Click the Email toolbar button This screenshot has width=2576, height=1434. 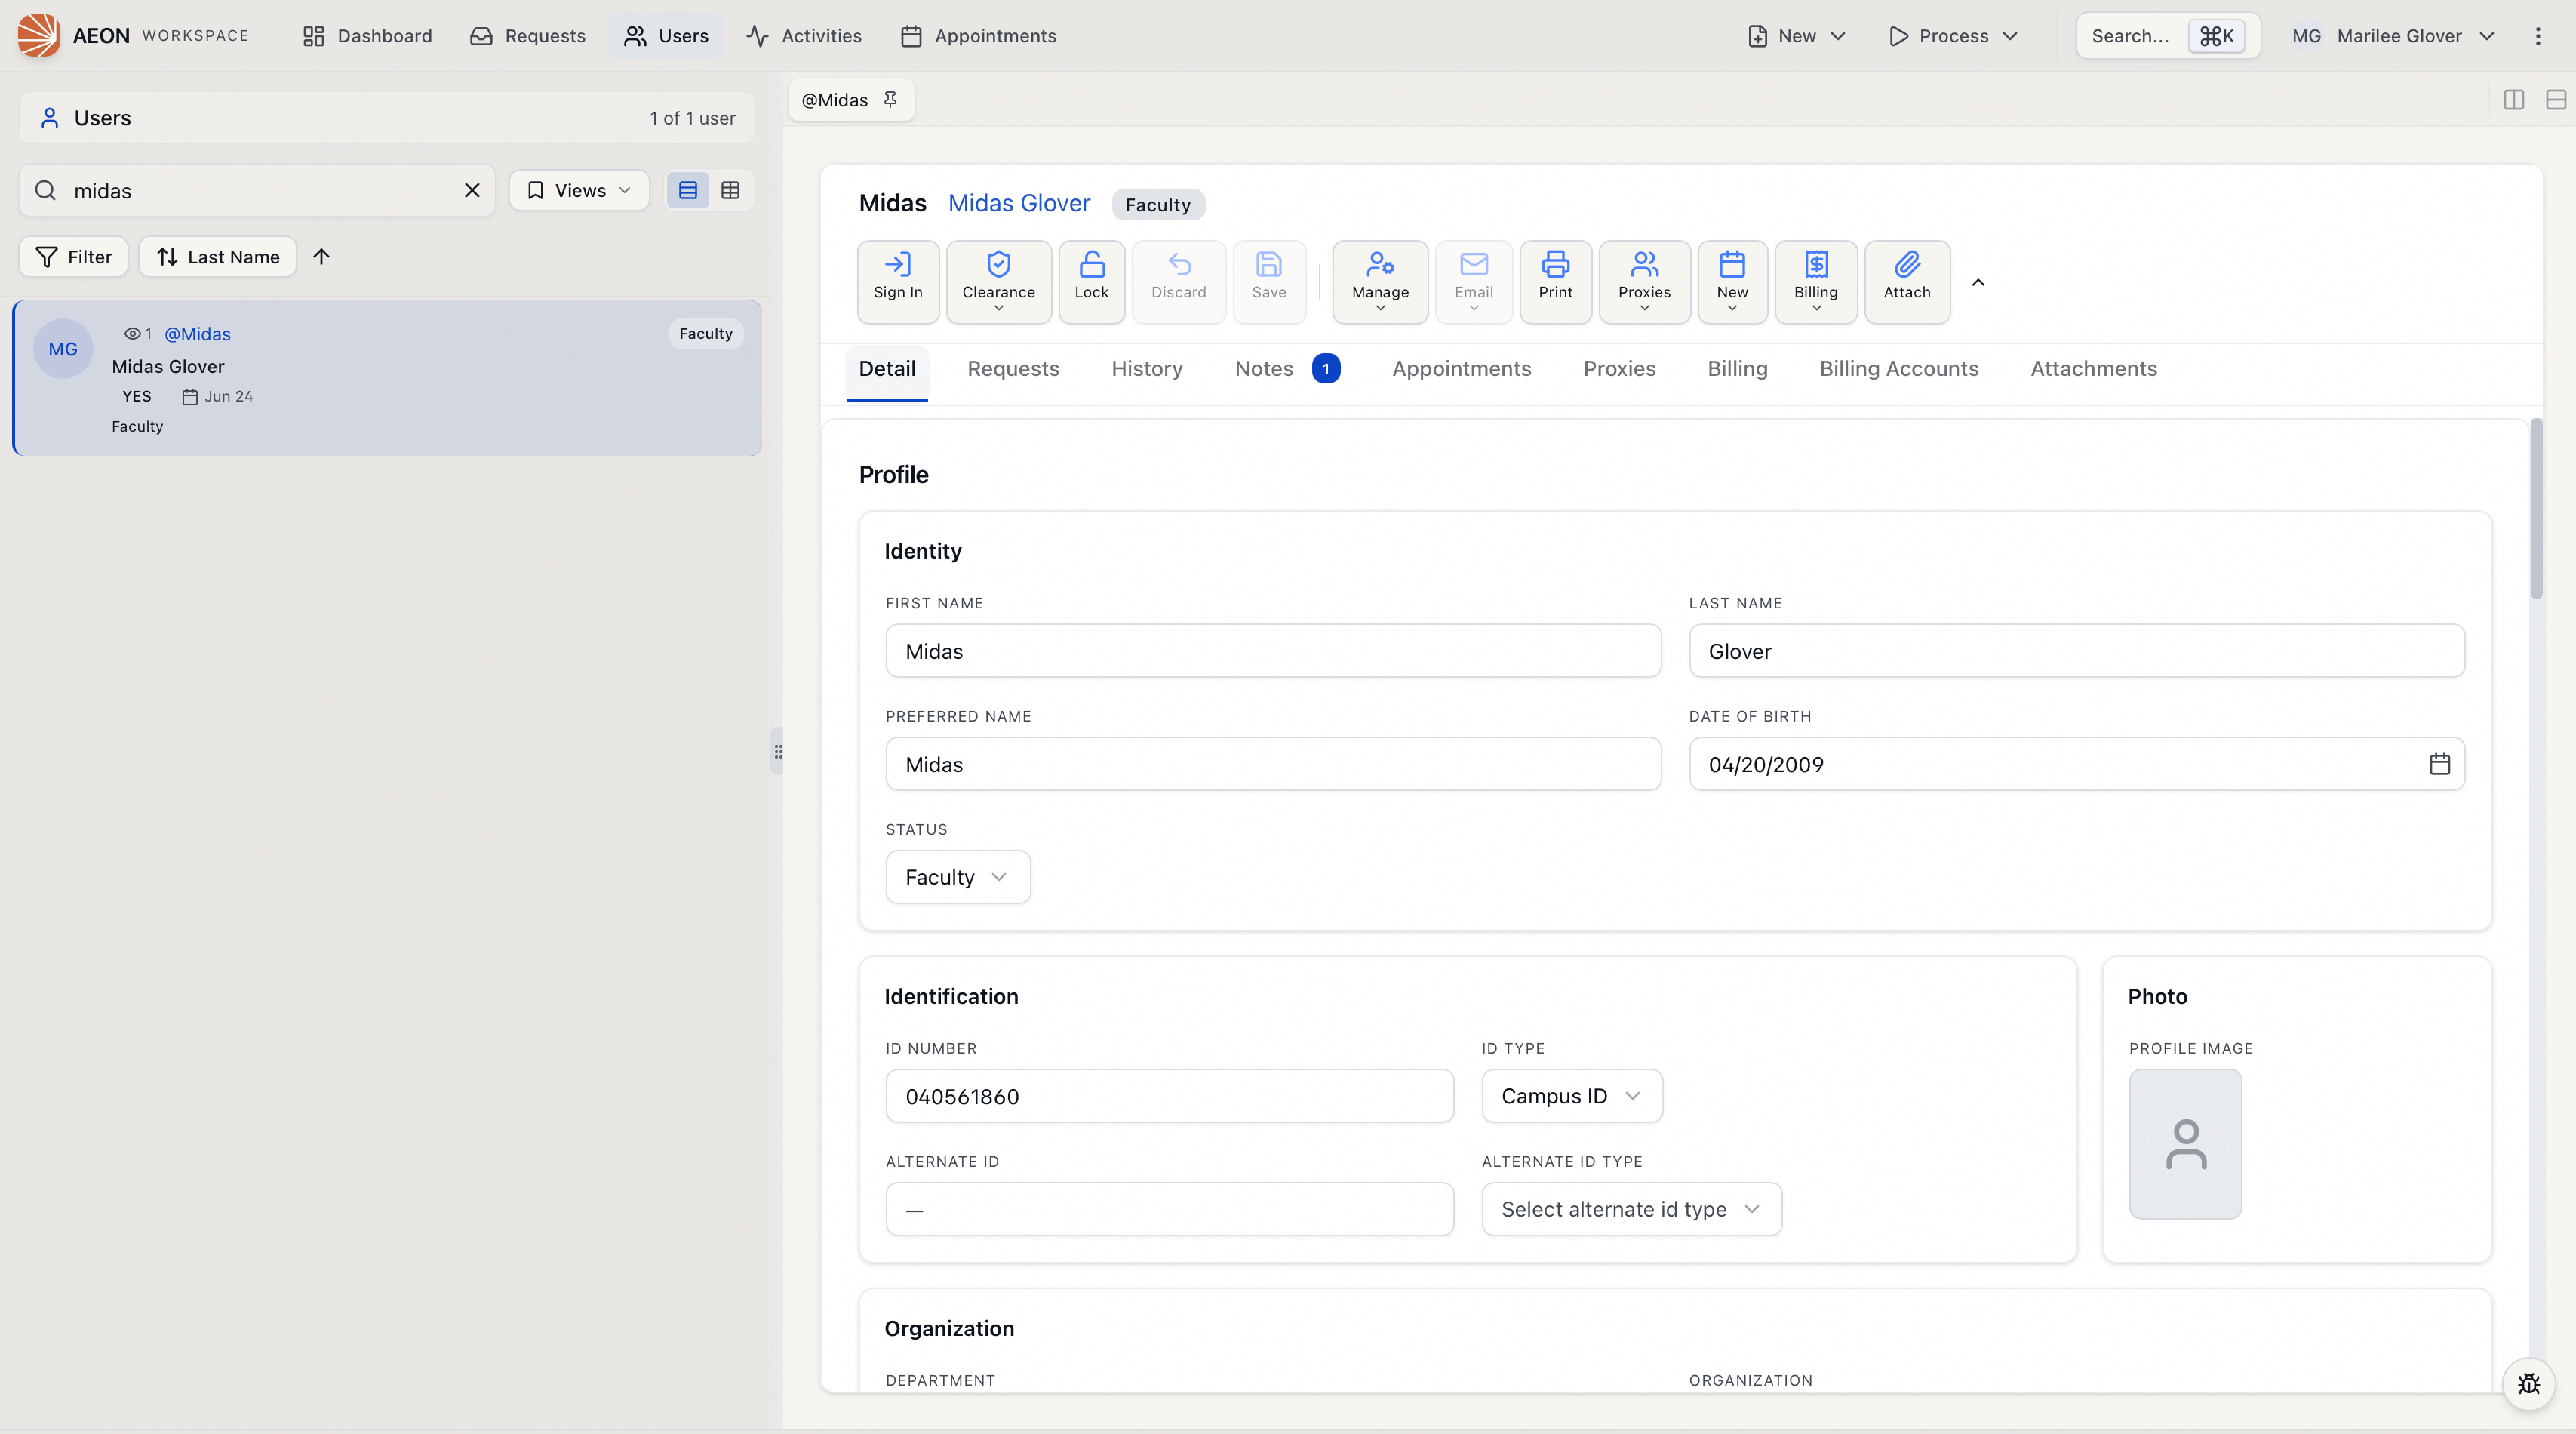1473,281
